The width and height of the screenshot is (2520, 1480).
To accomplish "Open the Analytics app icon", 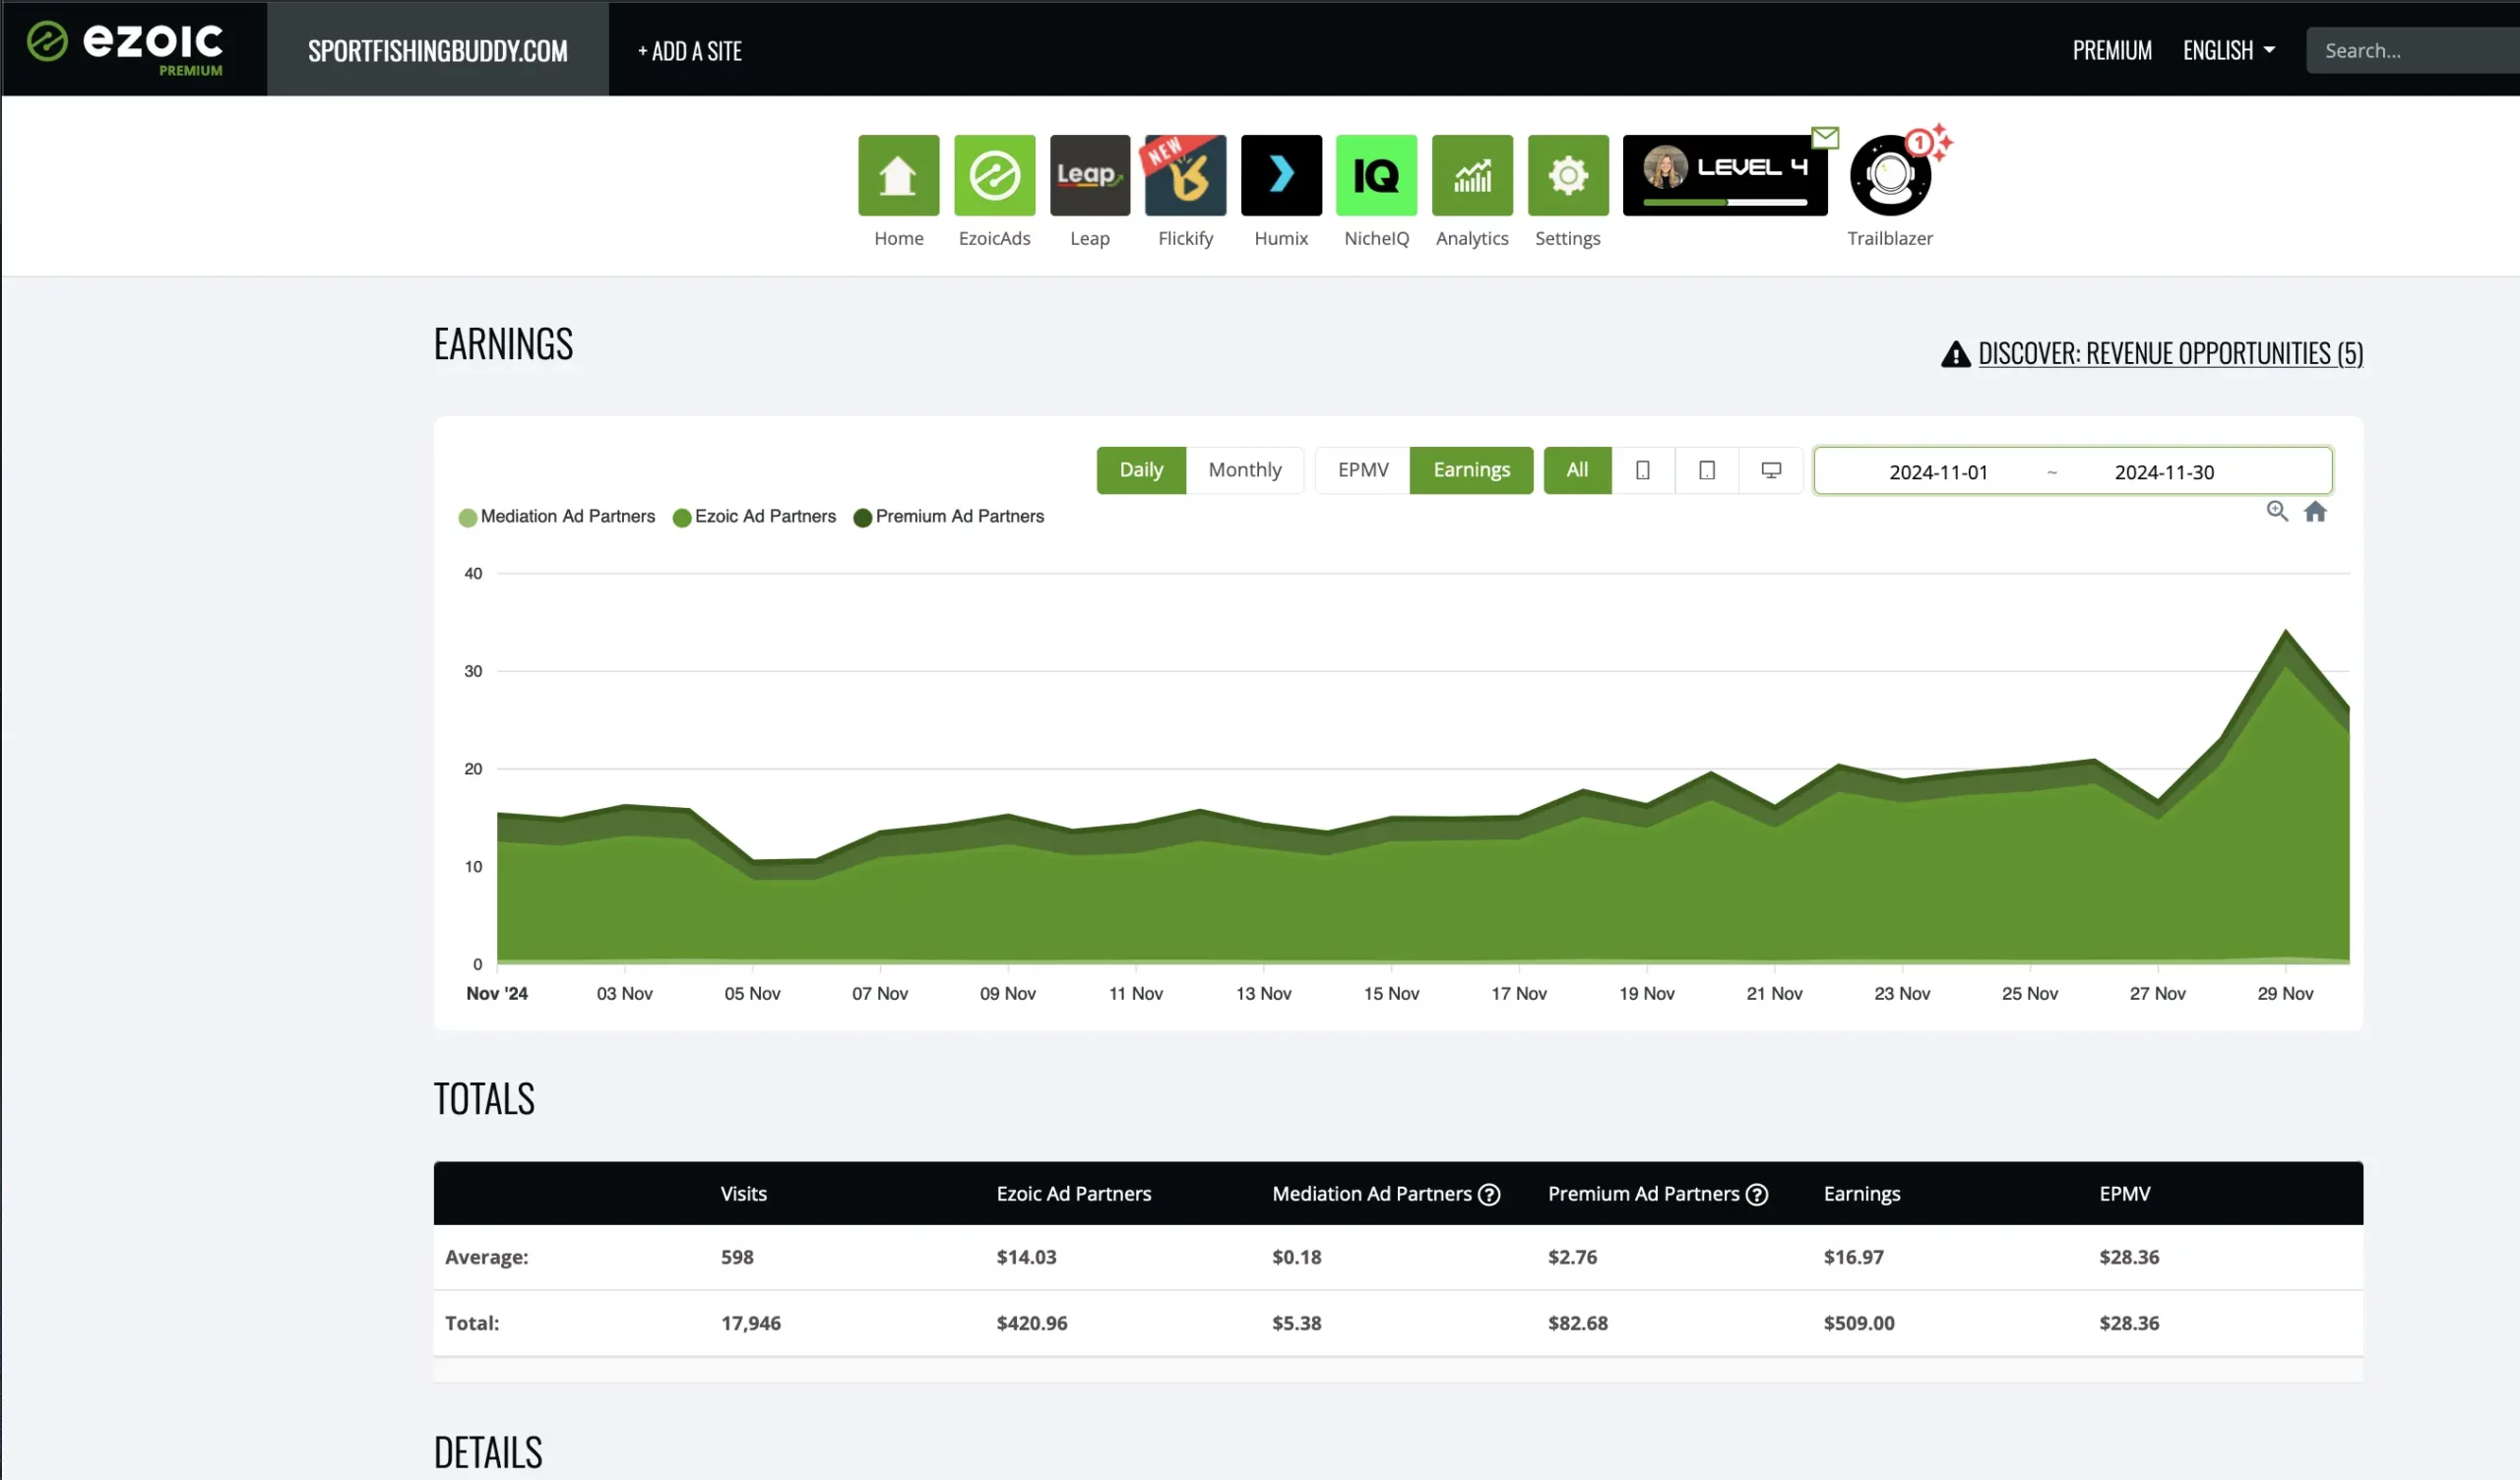I will 1472,175.
